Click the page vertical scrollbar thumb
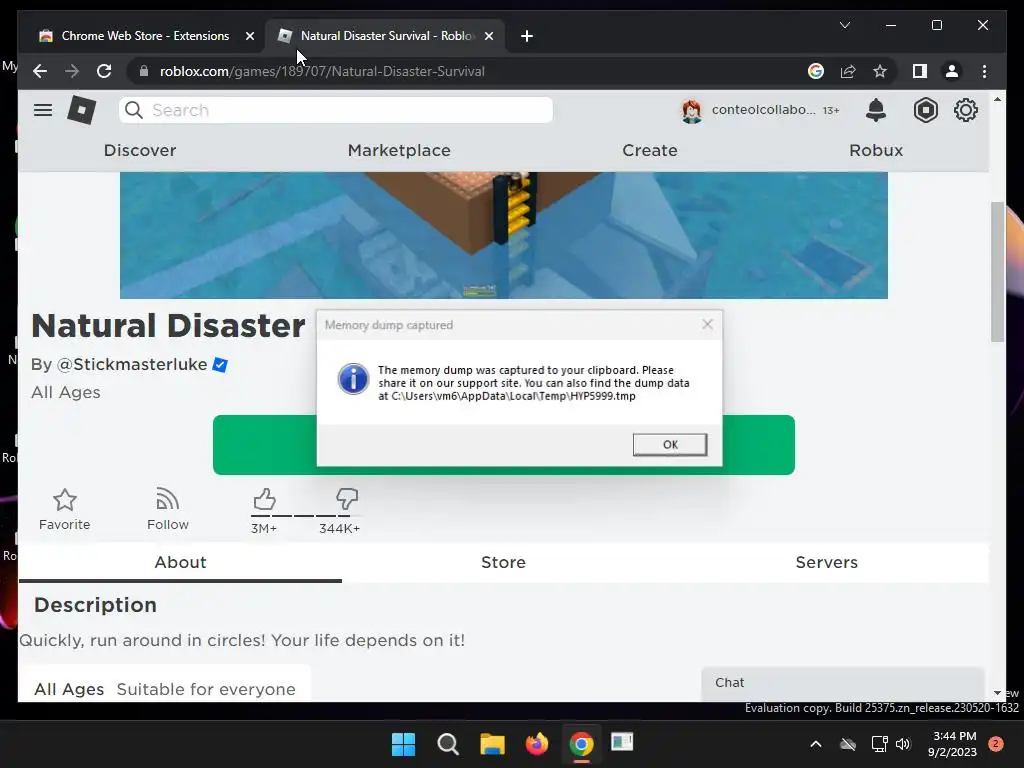 tap(997, 271)
